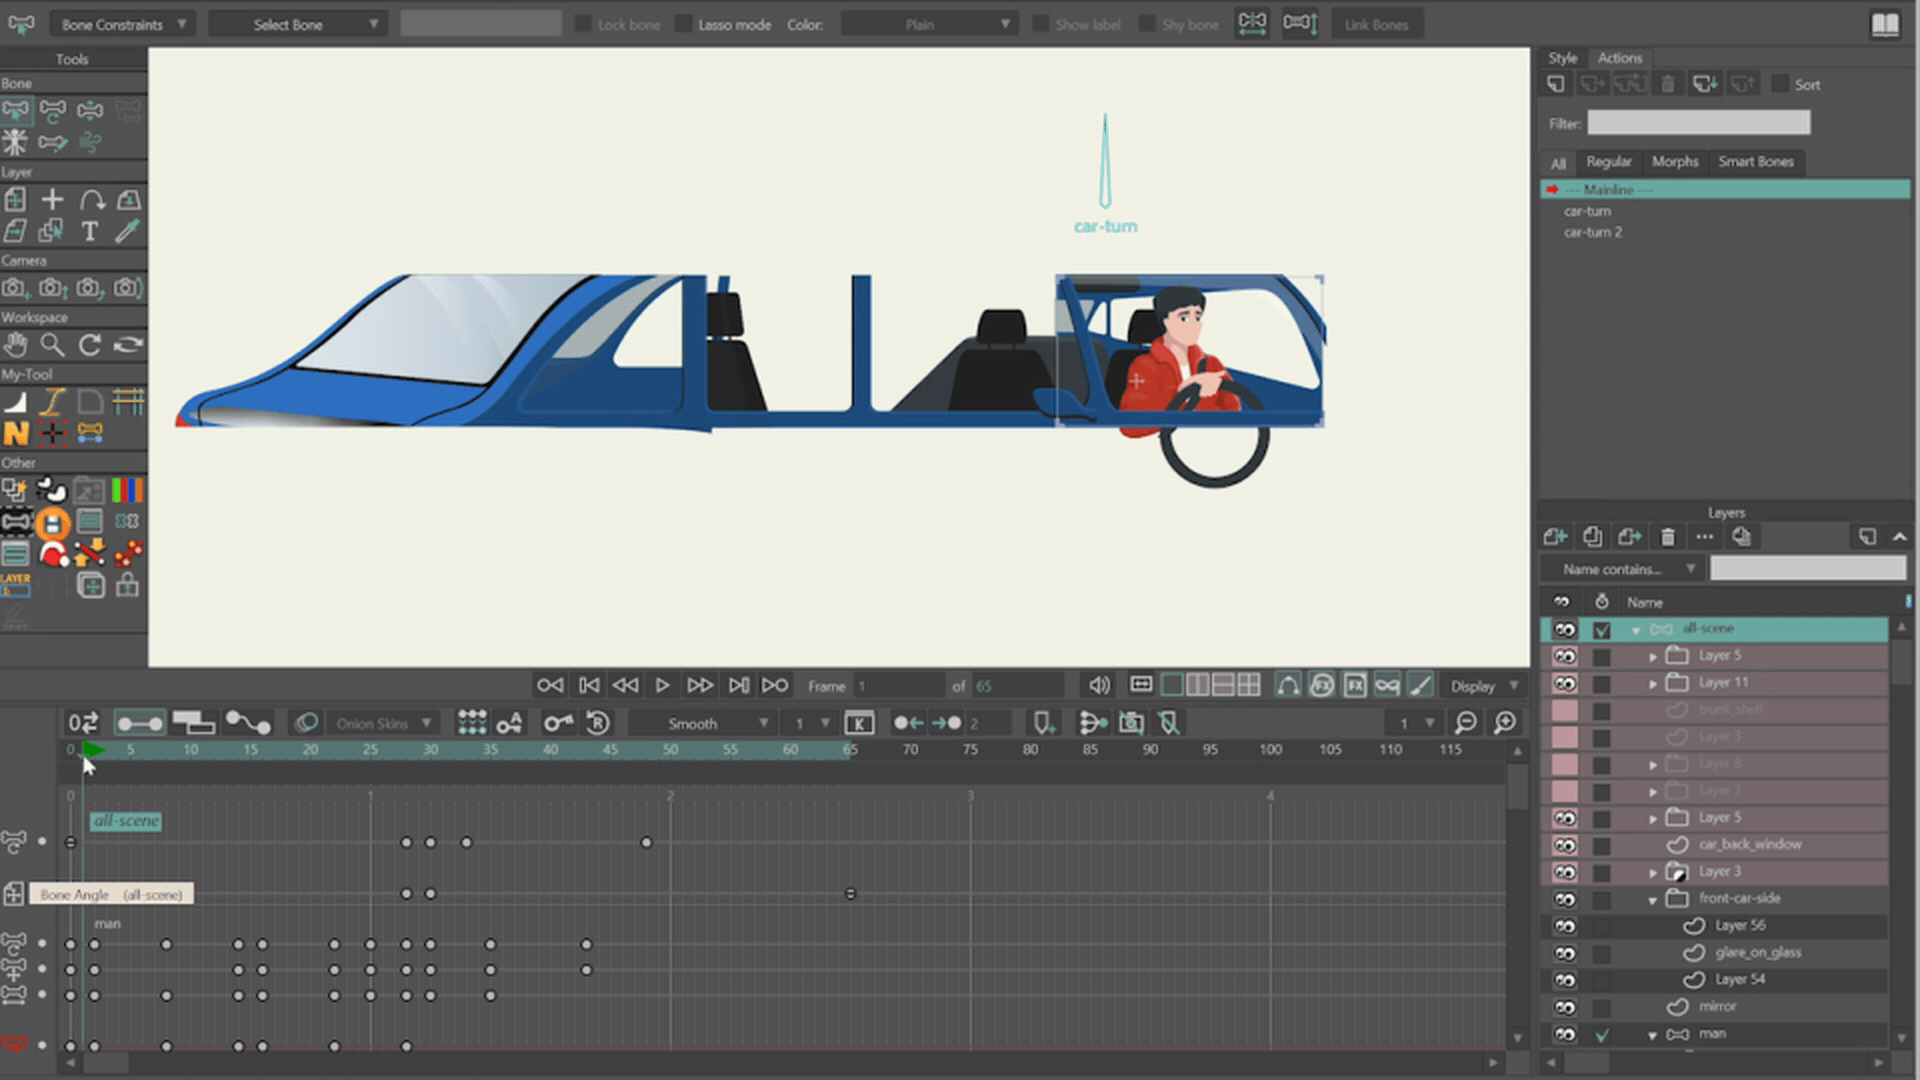Screen dimensions: 1920x1080
Task: Zoom in on the timeline
Action: 1505,723
